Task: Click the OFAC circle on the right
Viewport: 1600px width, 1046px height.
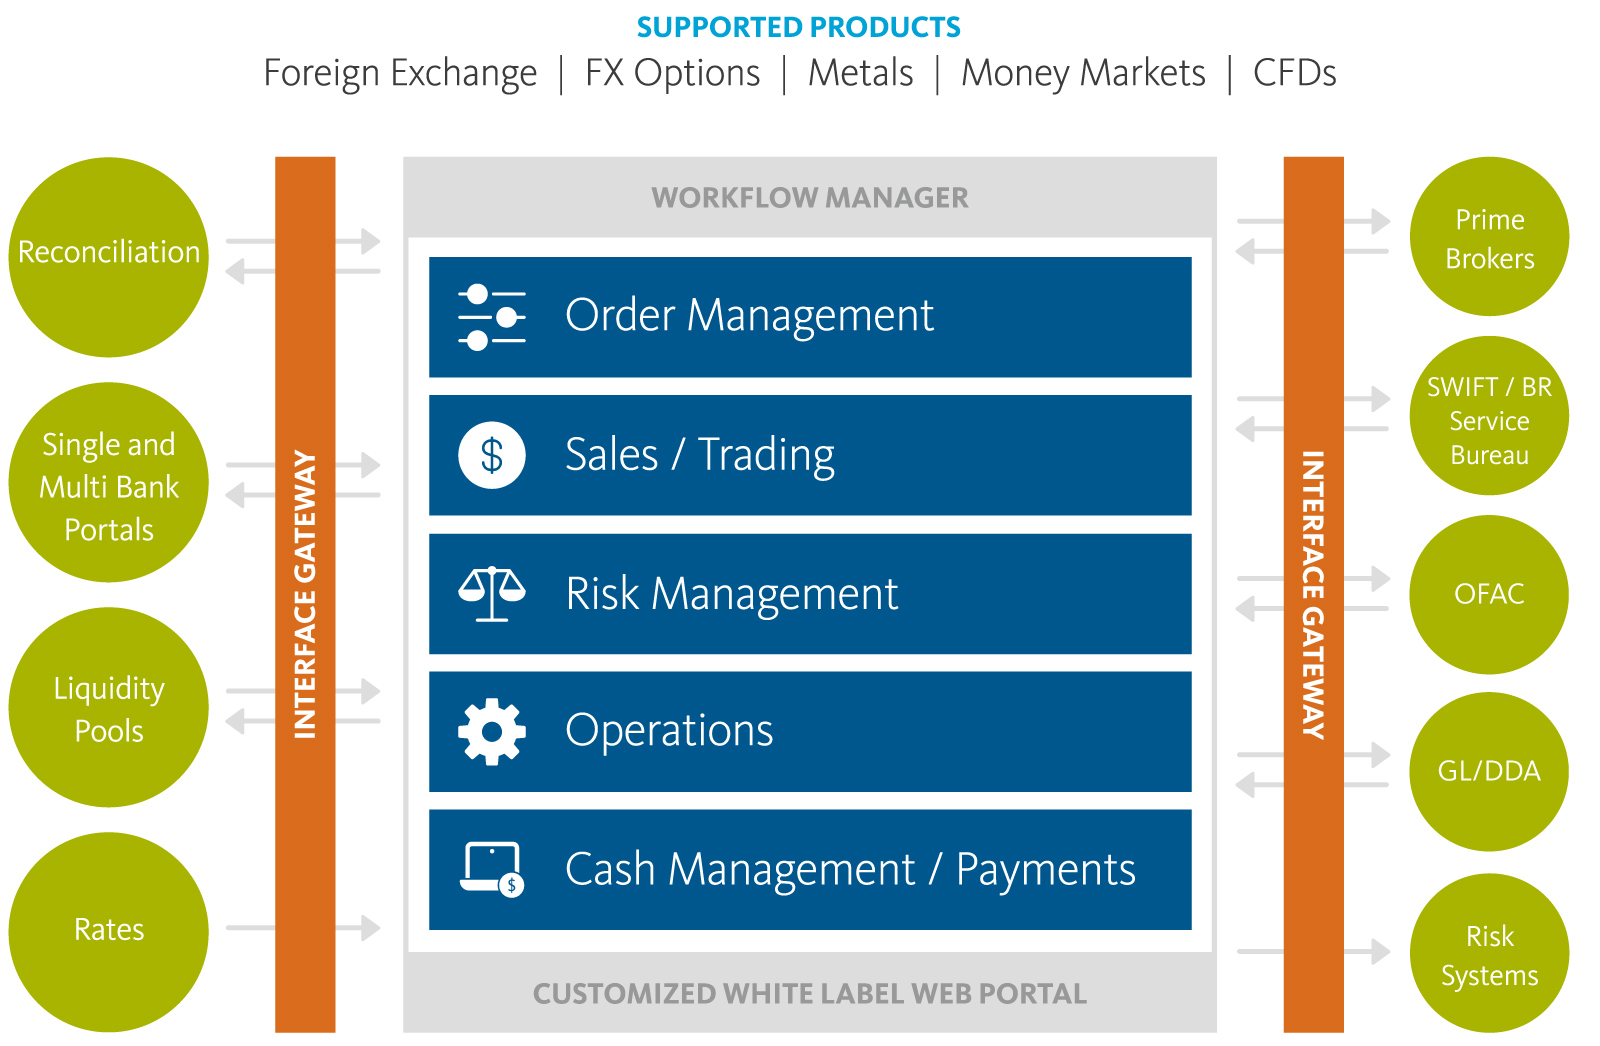Action: point(1488,593)
